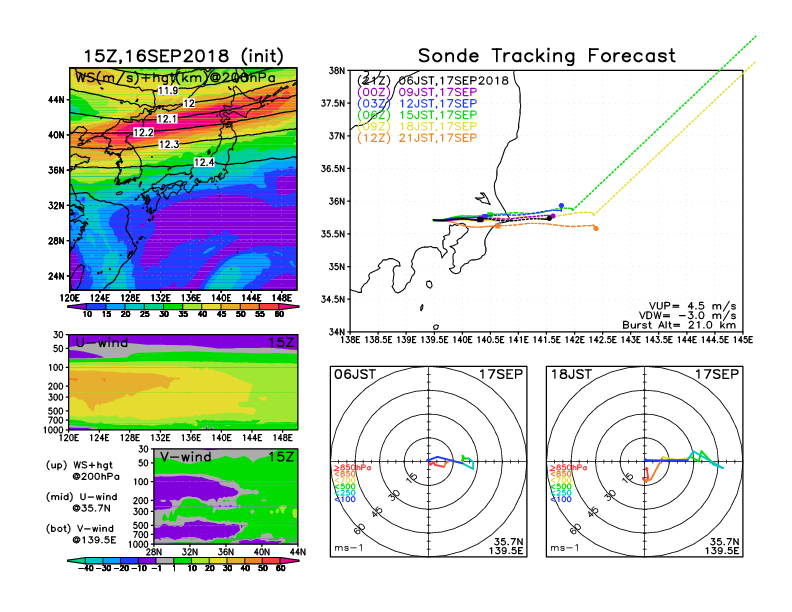
Task: Click the green dashed track heading northeast
Action: click(x=664, y=122)
